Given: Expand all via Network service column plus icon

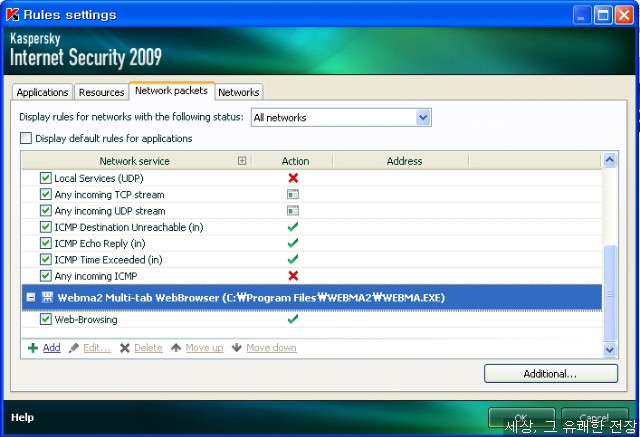Looking at the screenshot, I should (242, 161).
